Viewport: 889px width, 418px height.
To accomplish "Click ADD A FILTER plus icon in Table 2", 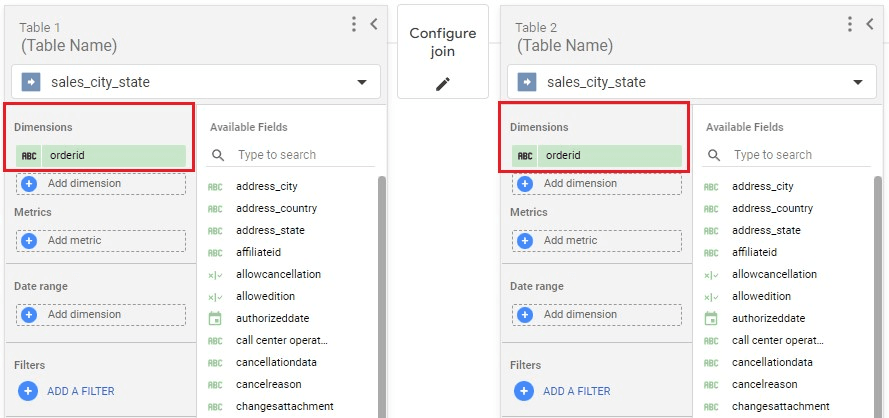I will 524,391.
